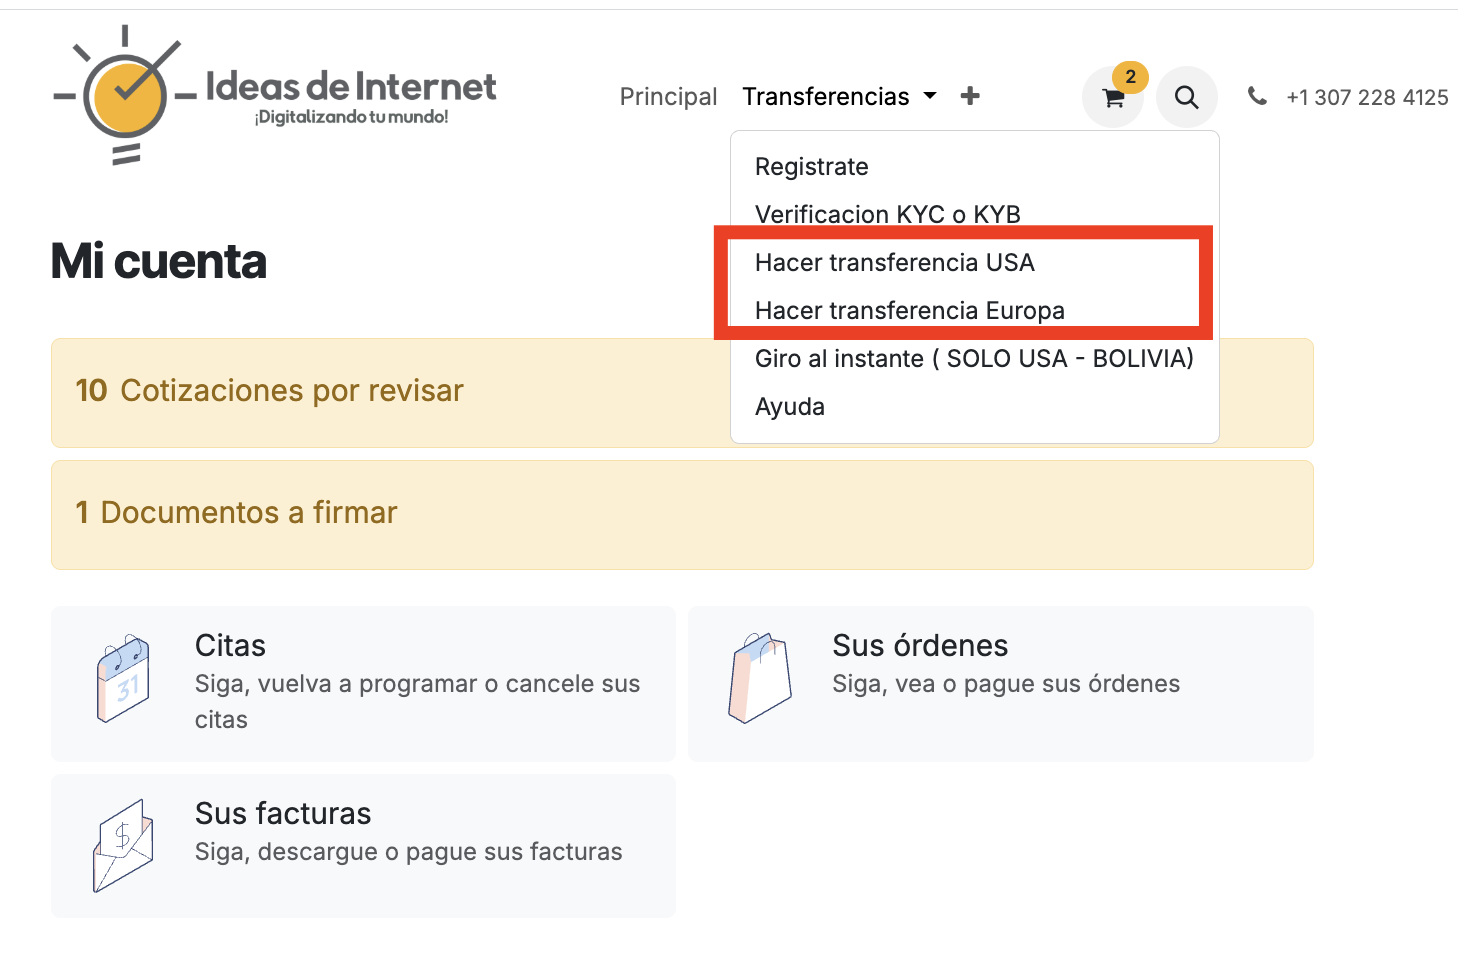Open 10 Cotizaciones por revisar banner
Screen dimensions: 1458x954
coord(269,391)
